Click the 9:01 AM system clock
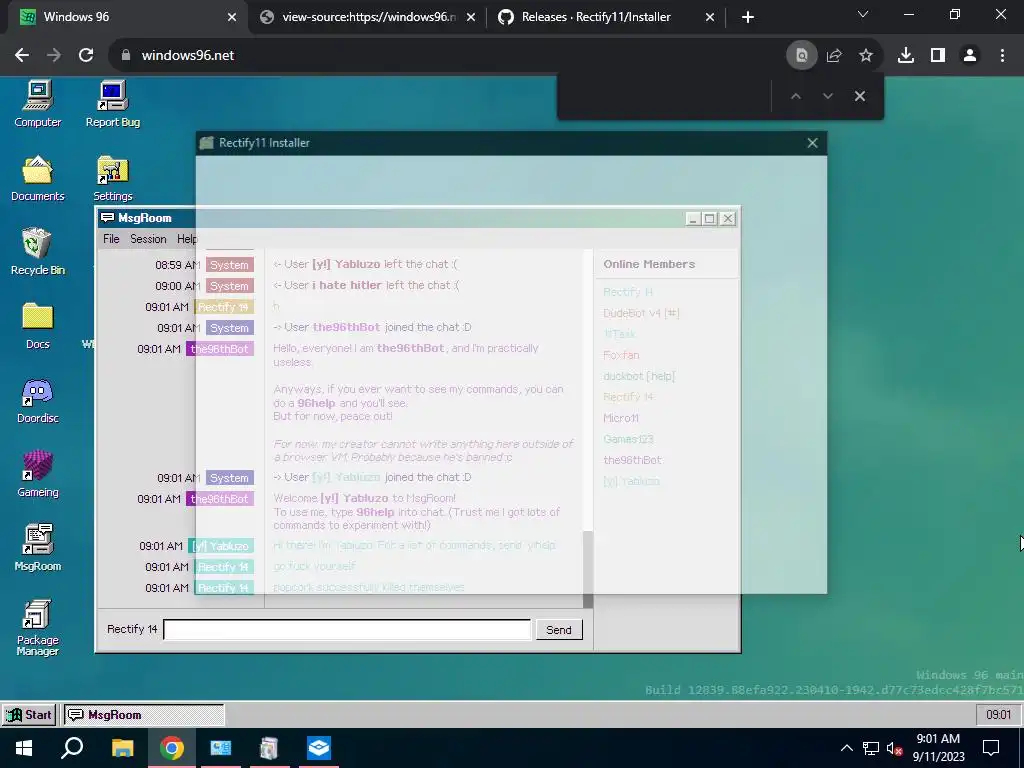 click(938, 748)
